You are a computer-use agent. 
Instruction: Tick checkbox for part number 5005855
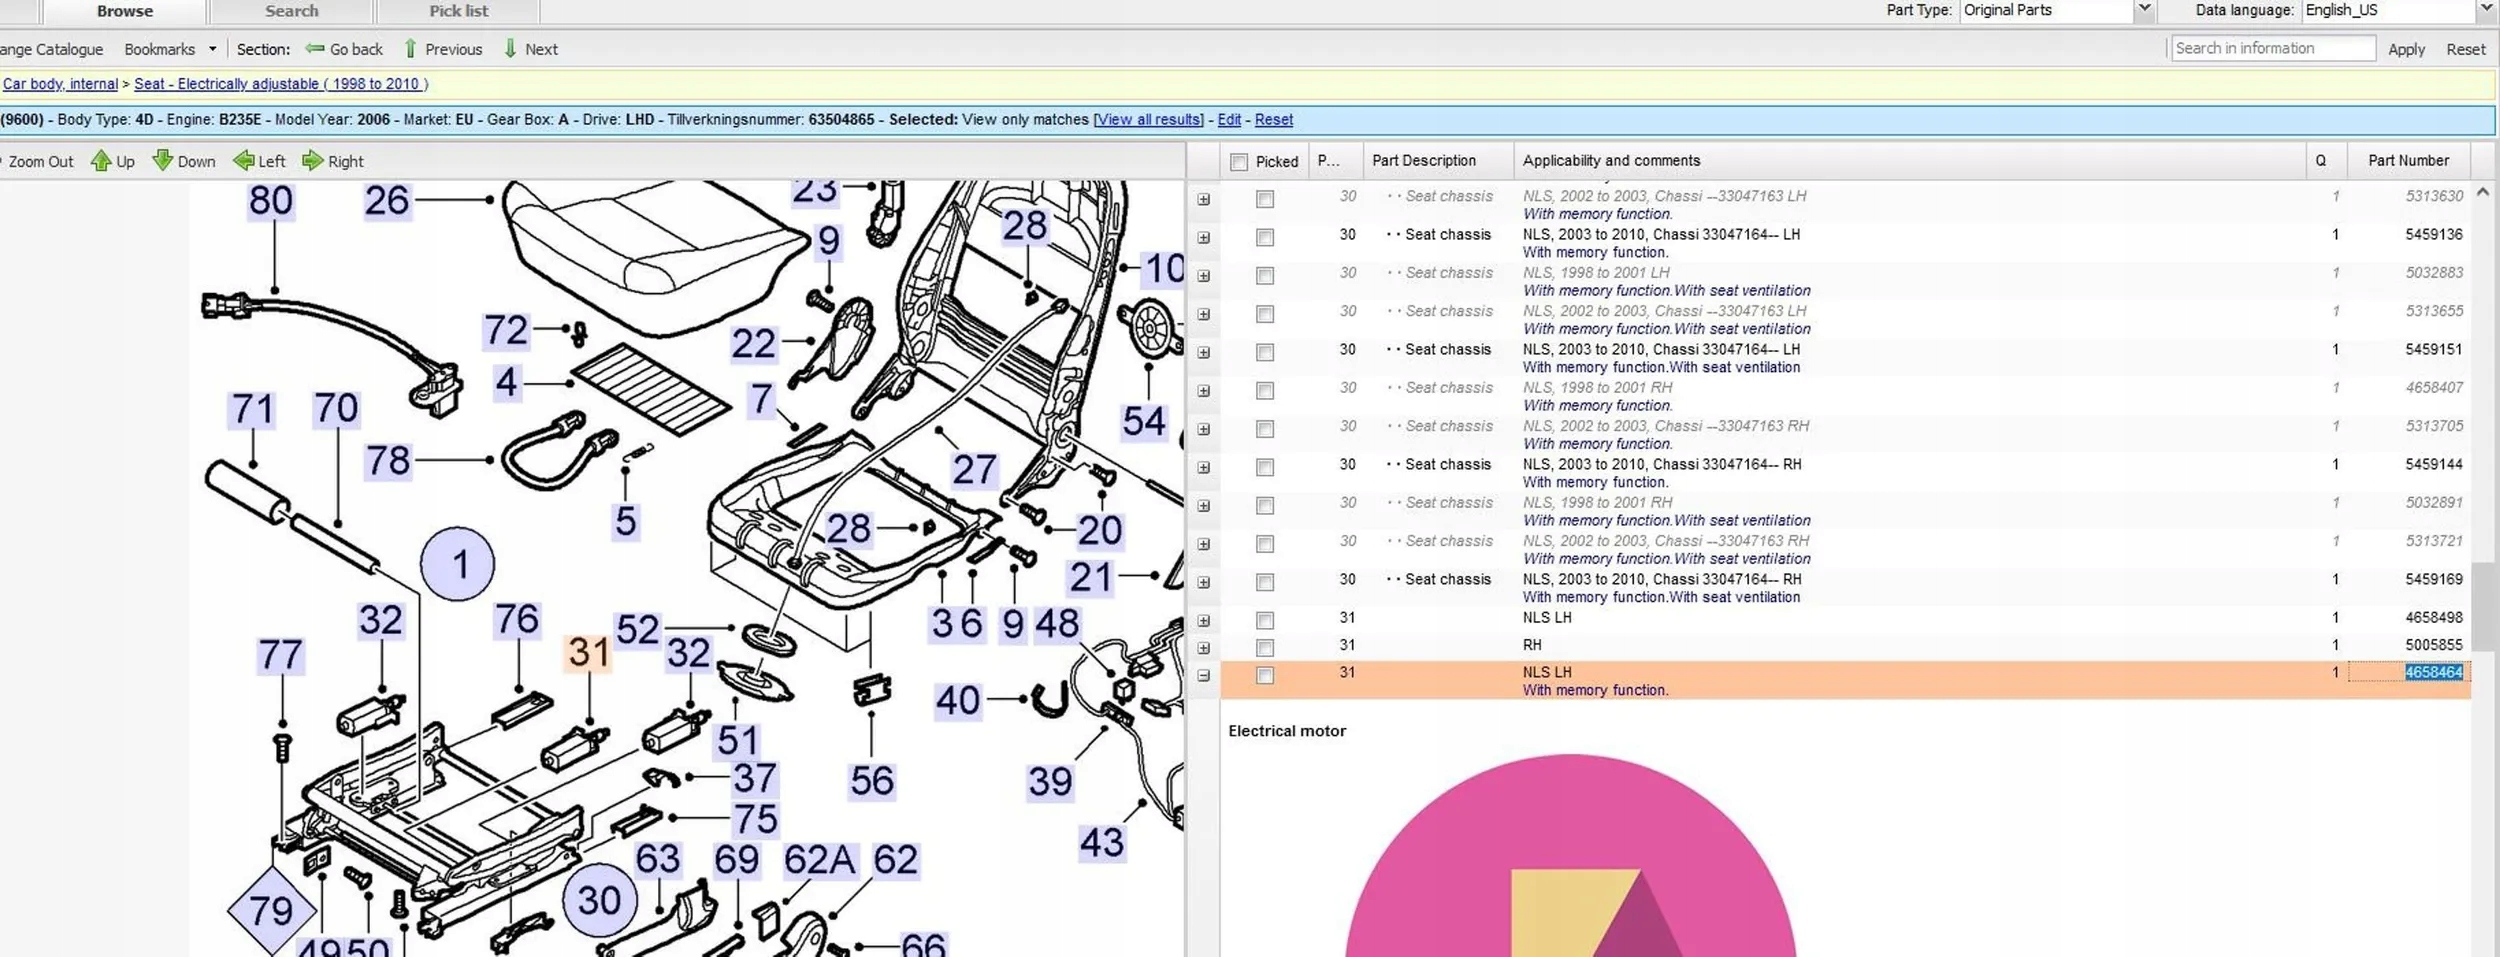coord(1265,648)
